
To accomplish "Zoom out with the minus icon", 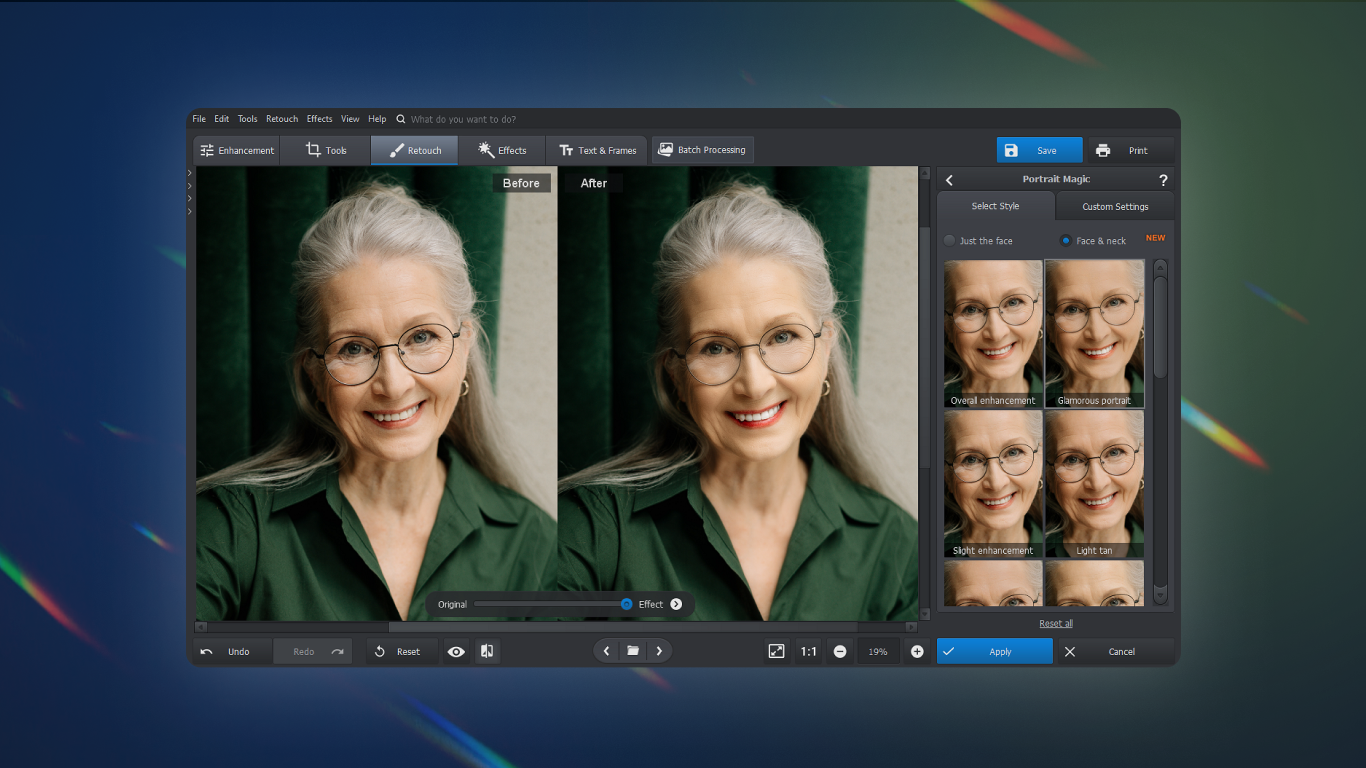I will click(x=840, y=651).
